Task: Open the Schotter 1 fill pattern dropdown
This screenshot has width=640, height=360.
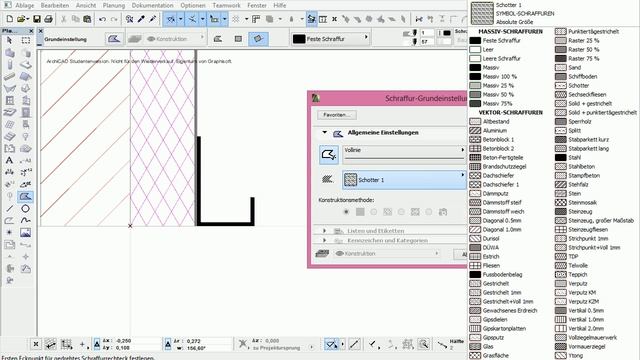Action: pyautogui.click(x=404, y=180)
